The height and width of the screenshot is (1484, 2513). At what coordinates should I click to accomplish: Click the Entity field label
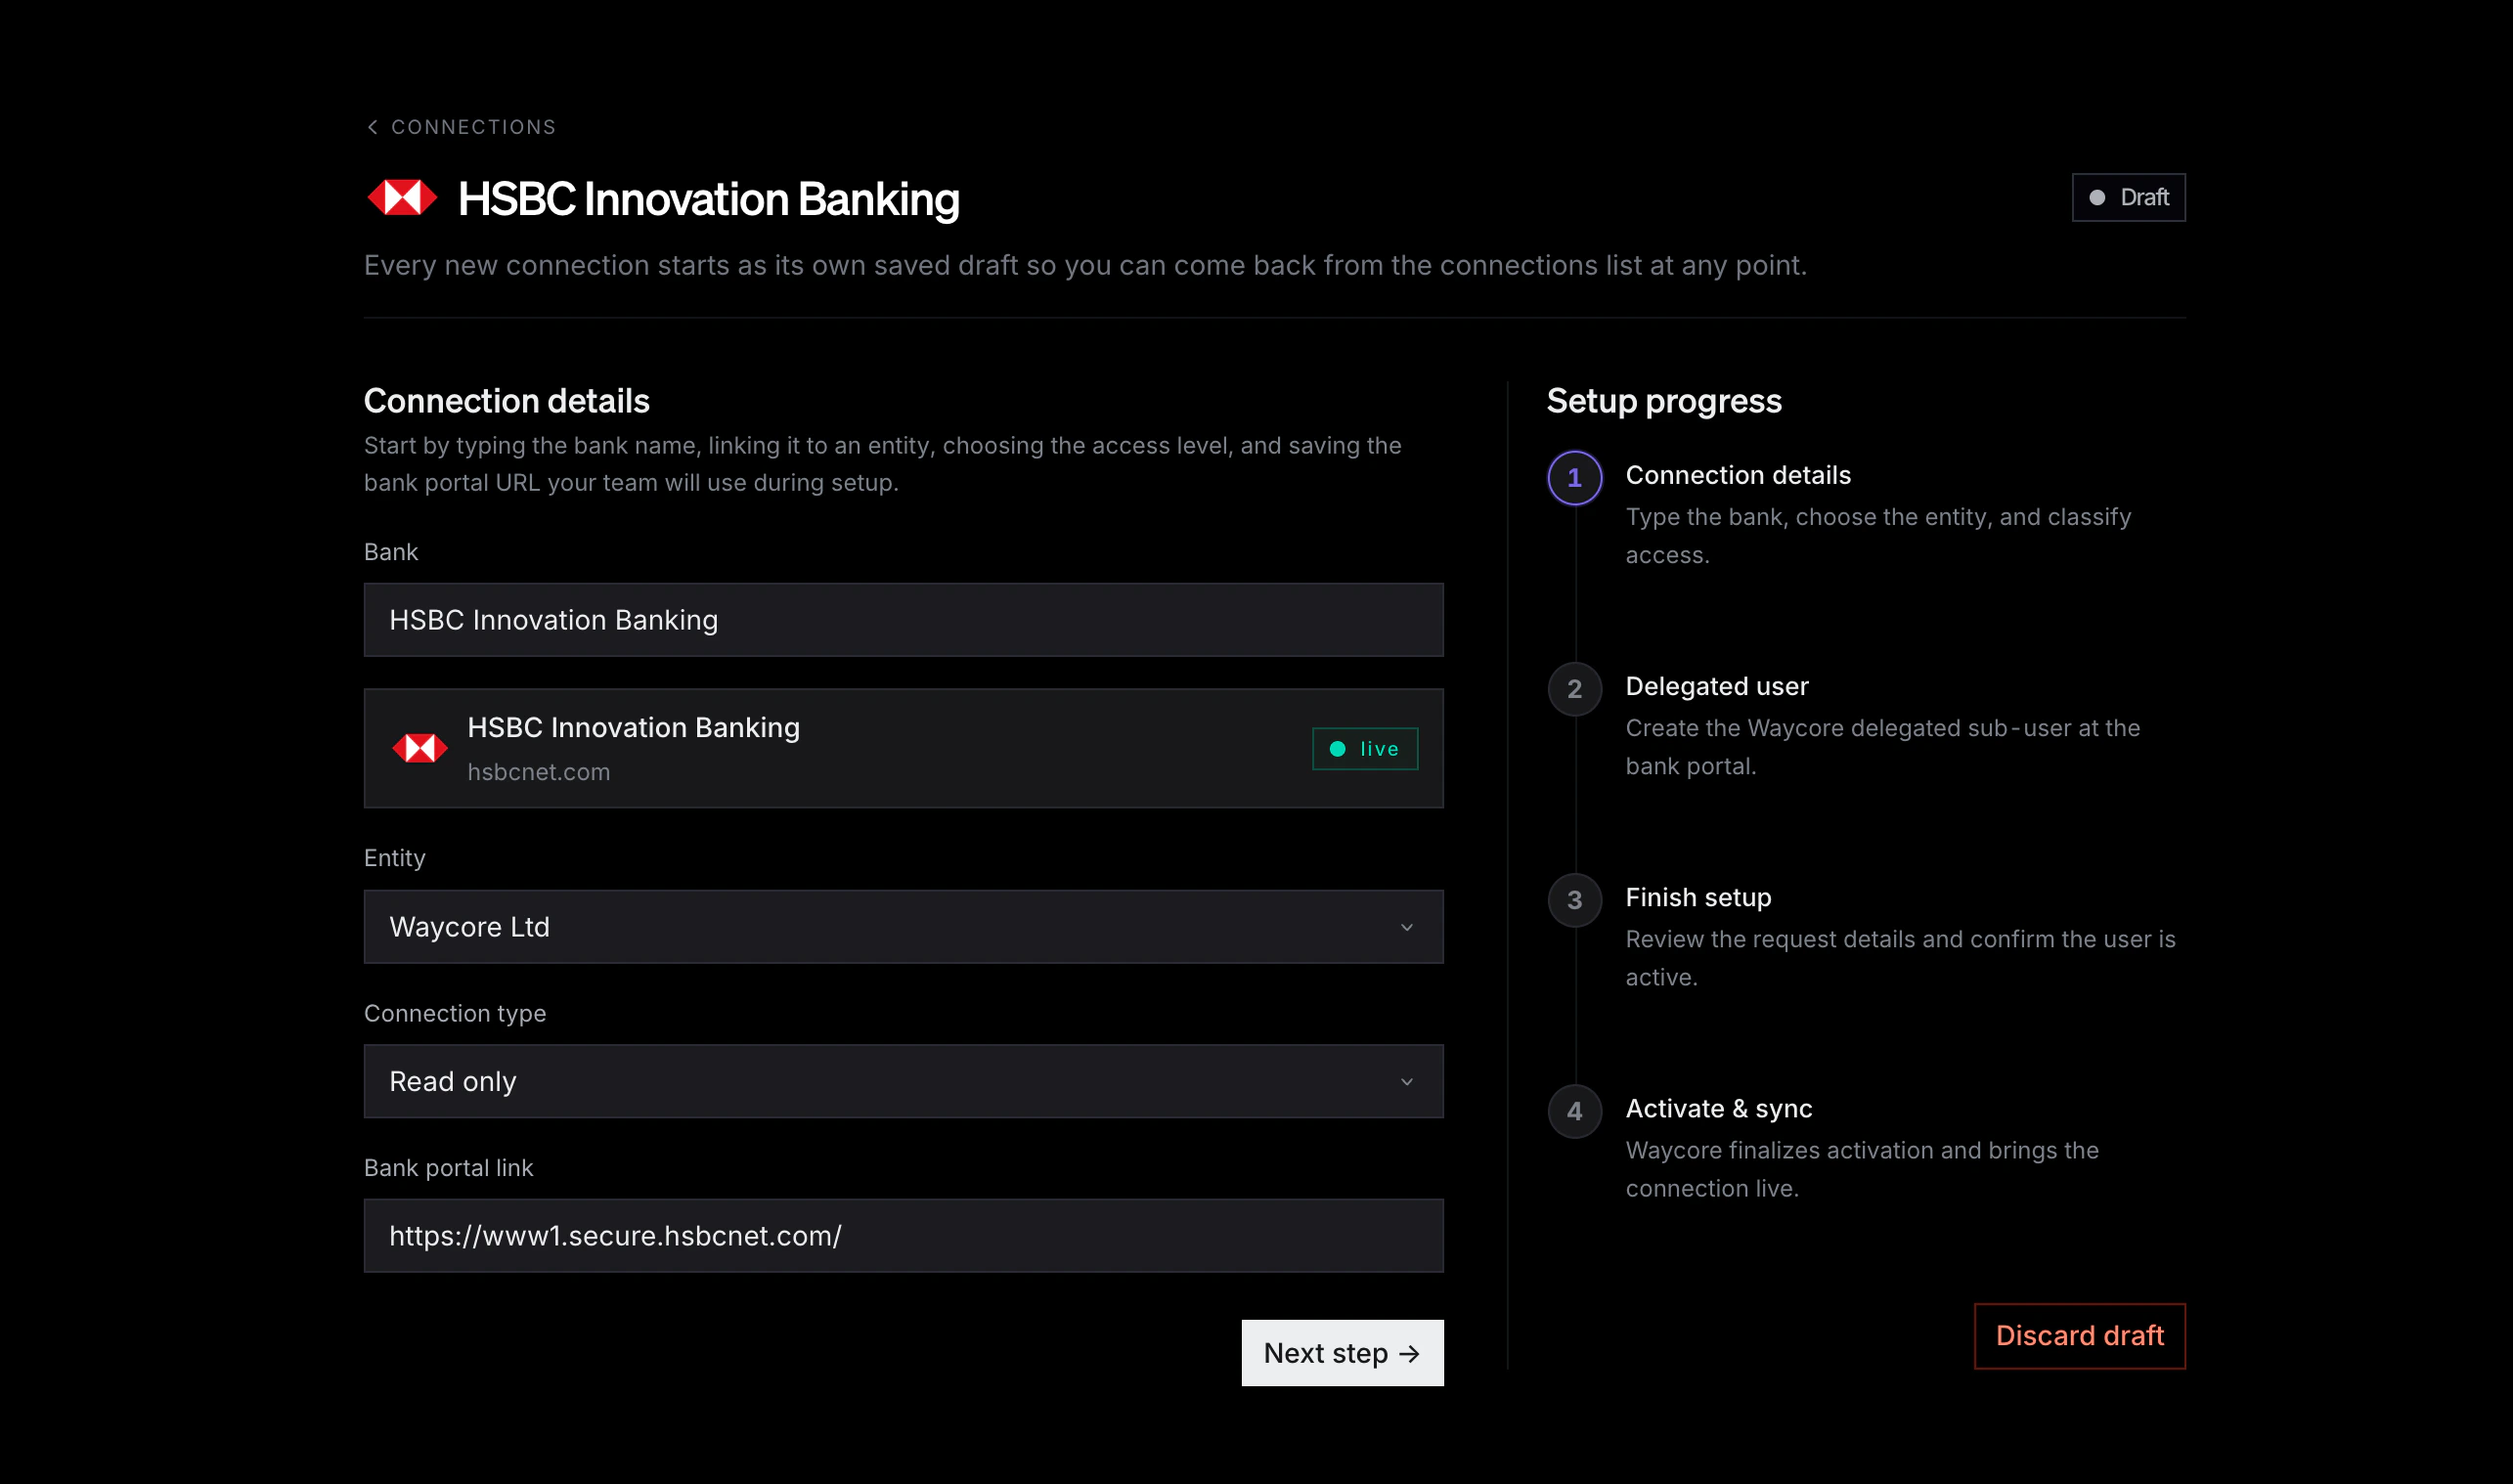pyautogui.click(x=394, y=858)
